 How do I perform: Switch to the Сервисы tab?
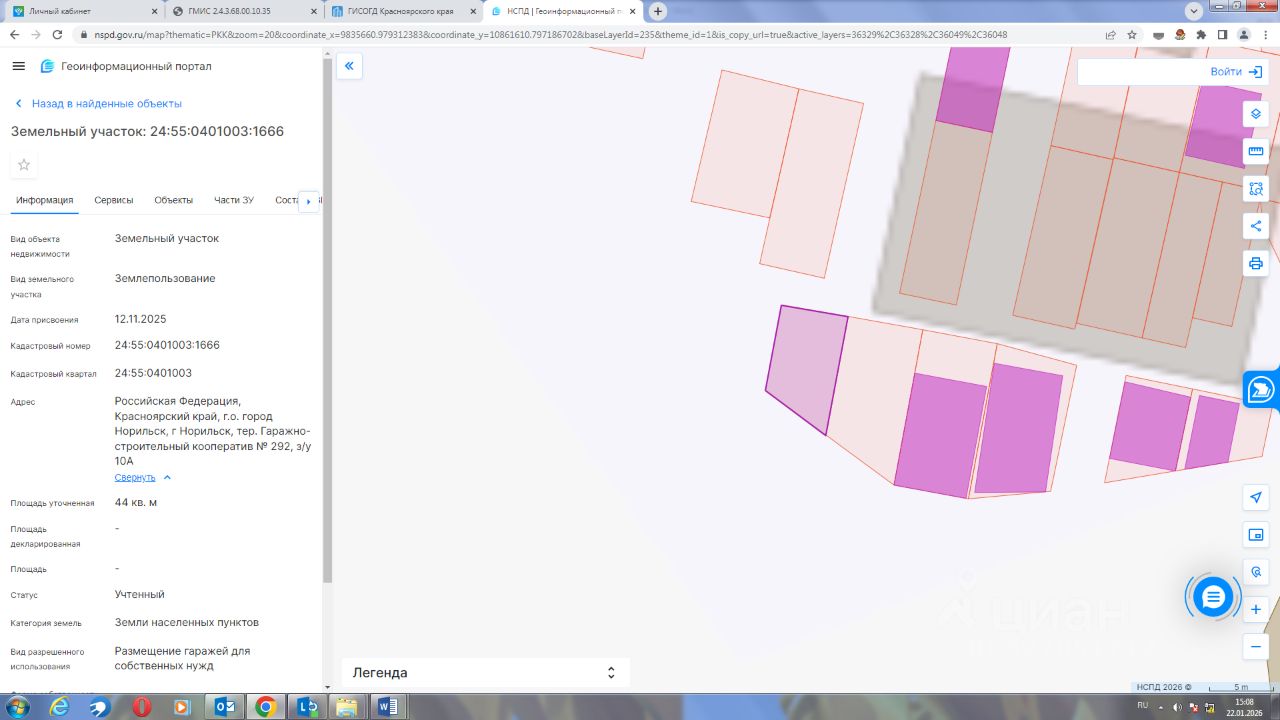click(113, 200)
